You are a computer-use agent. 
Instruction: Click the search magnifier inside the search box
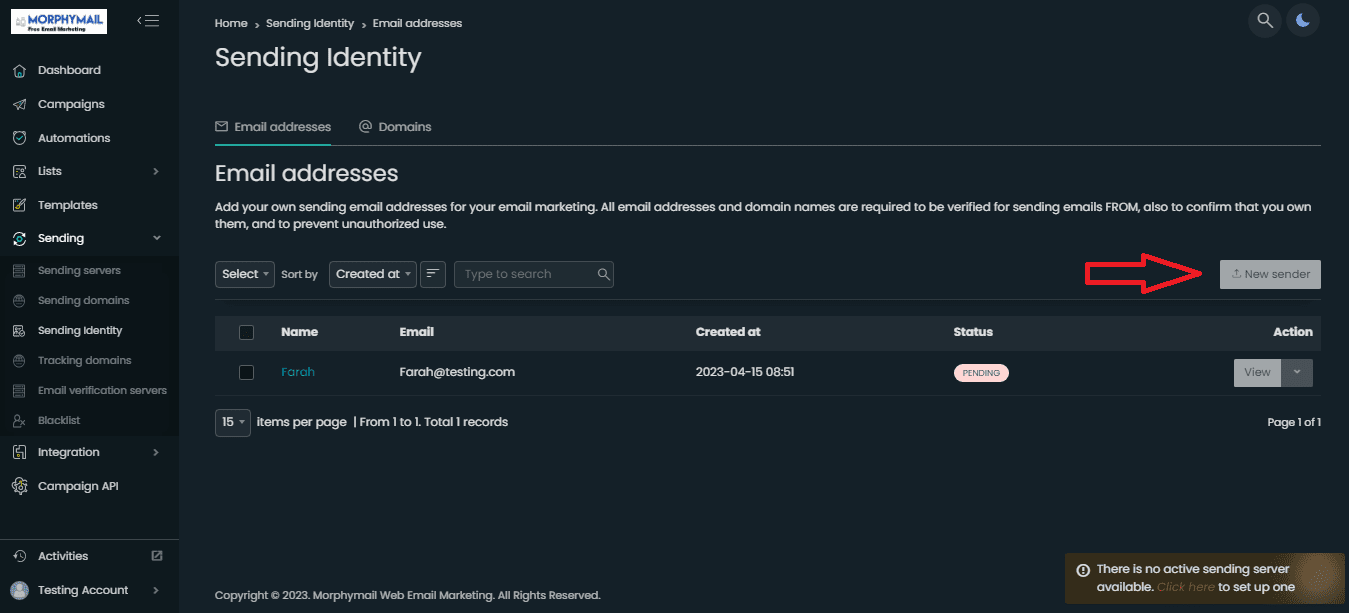click(x=603, y=274)
